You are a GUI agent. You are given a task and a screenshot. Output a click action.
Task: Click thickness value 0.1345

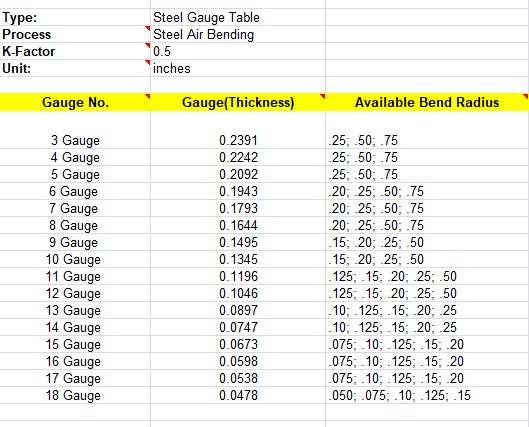point(238,259)
